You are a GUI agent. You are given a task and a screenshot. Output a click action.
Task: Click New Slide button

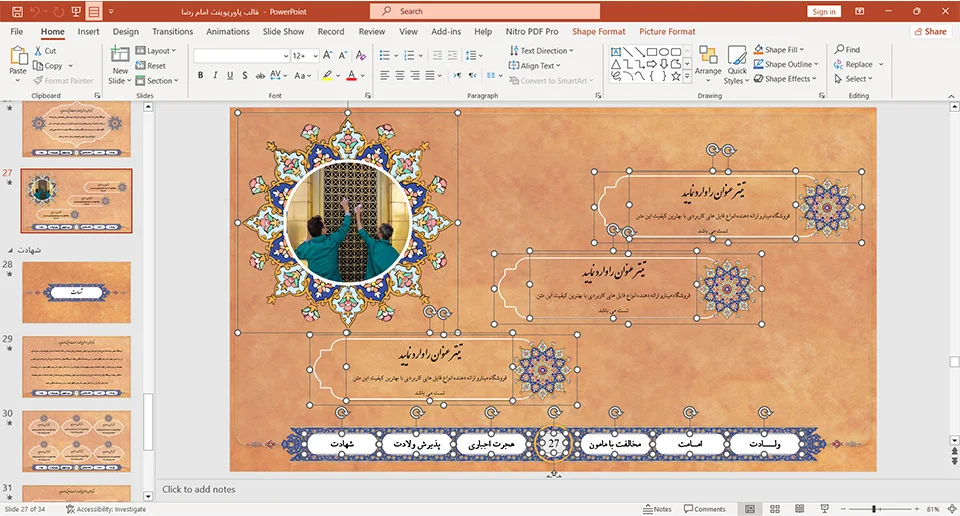pyautogui.click(x=120, y=65)
